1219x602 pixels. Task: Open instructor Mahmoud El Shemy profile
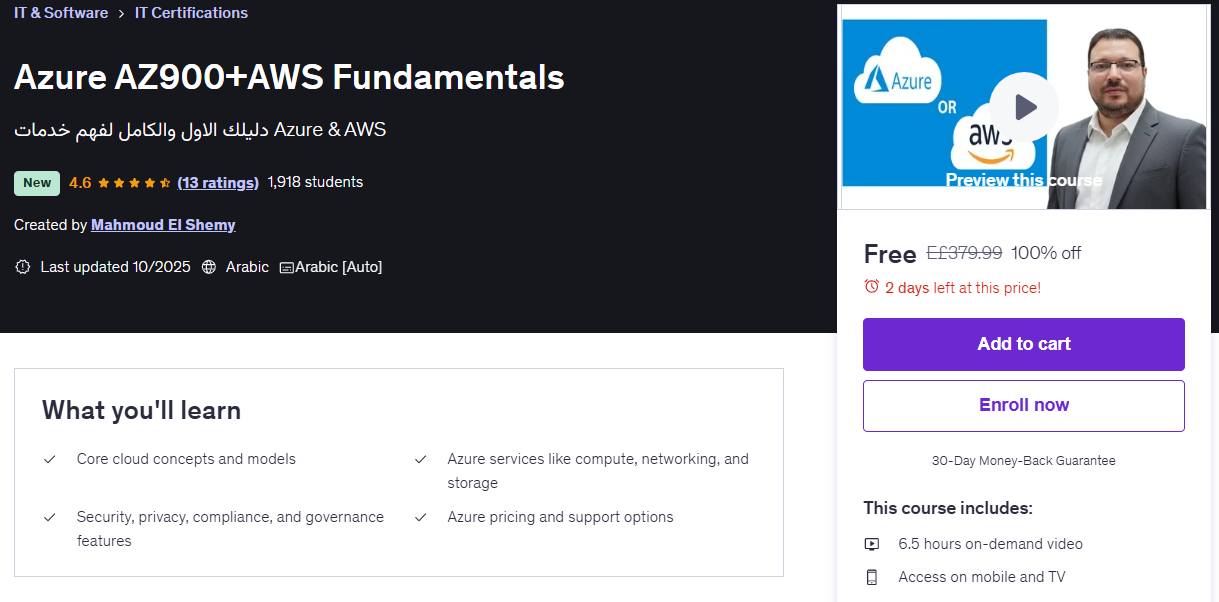(x=163, y=225)
